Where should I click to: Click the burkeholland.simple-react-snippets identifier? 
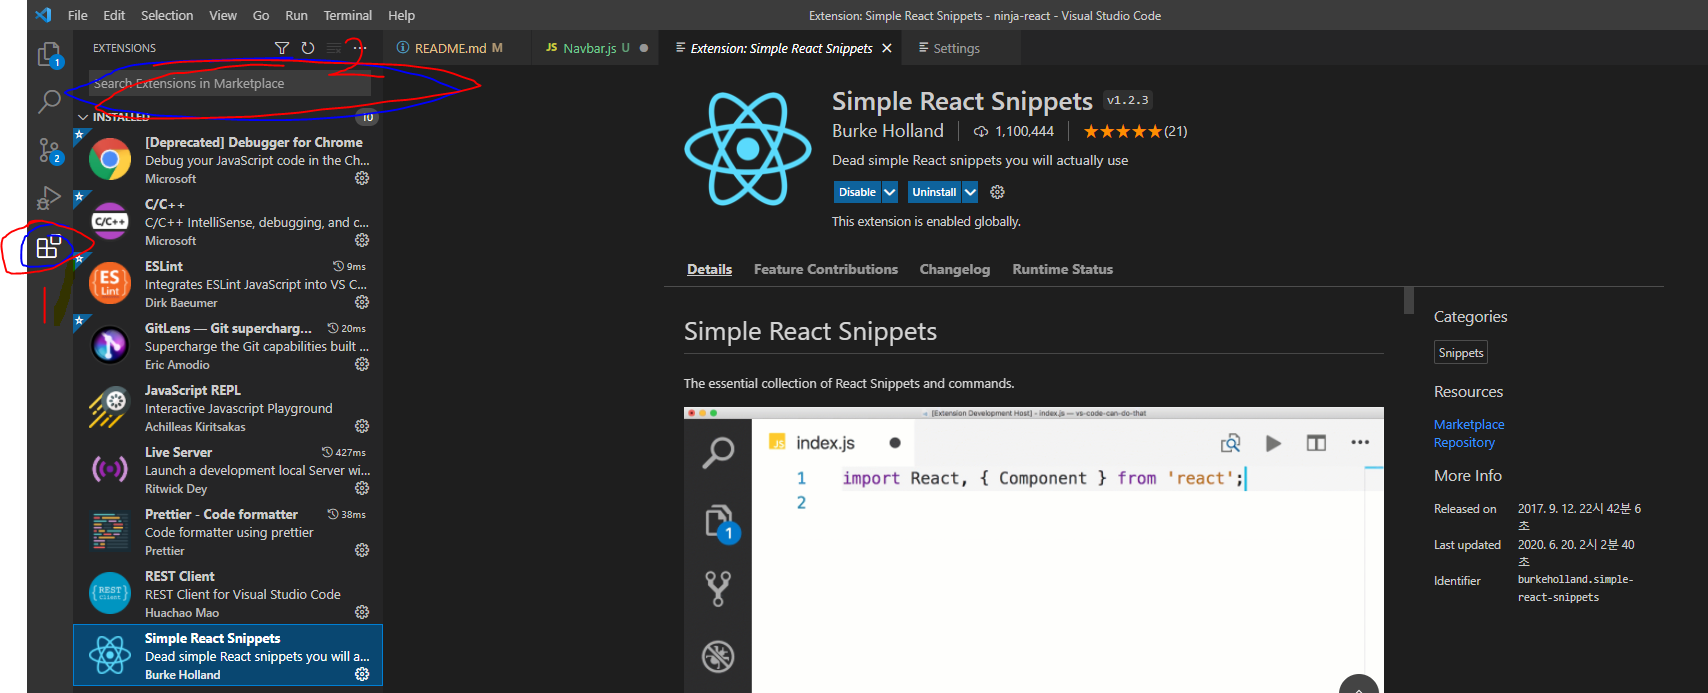click(1575, 588)
